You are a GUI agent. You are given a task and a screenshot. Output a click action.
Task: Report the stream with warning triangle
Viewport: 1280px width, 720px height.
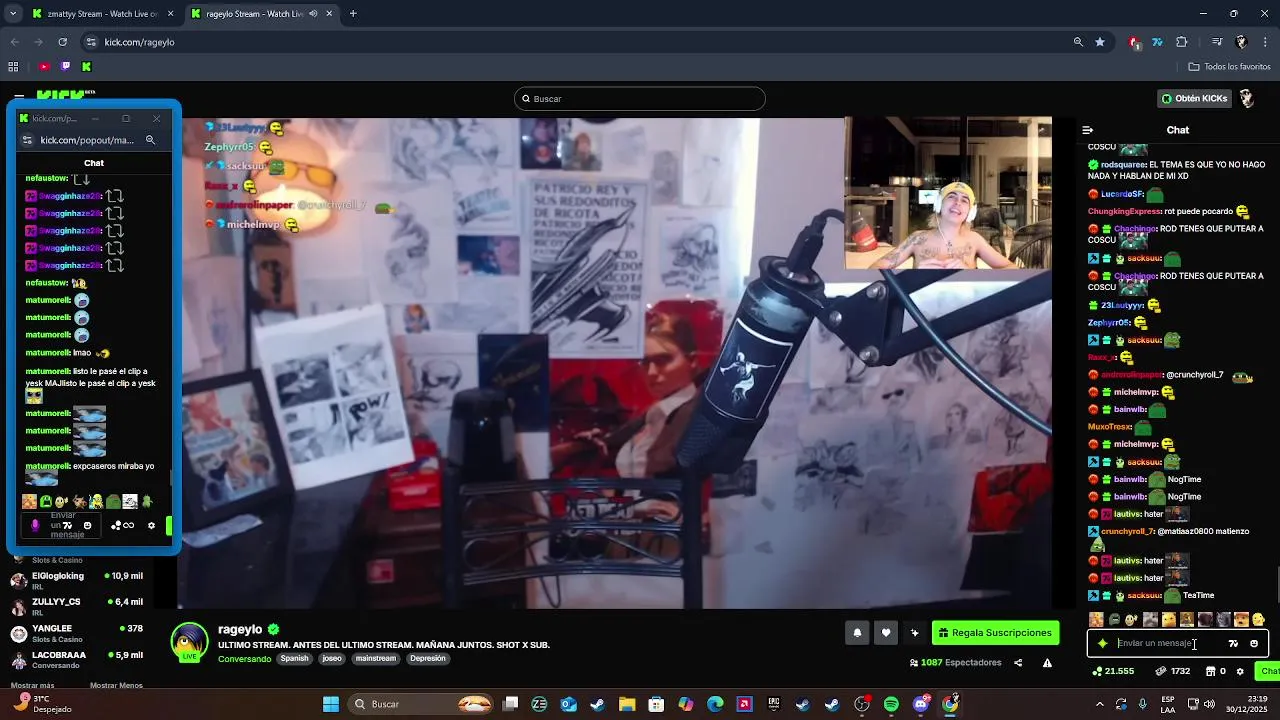(x=1047, y=662)
